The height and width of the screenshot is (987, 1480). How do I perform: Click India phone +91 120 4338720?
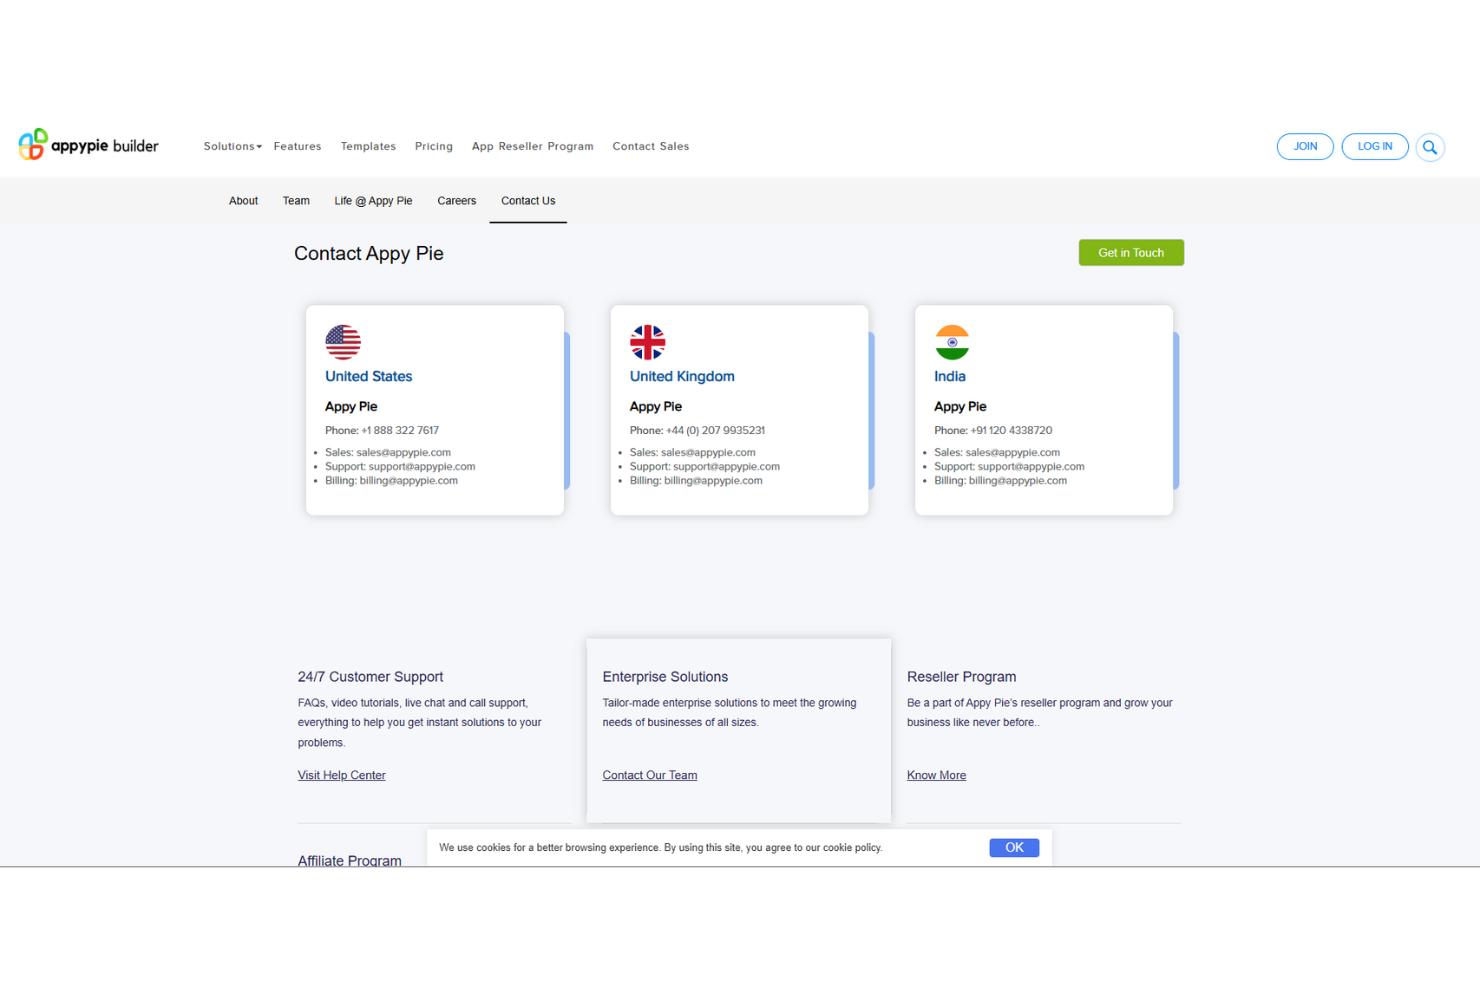point(1011,430)
